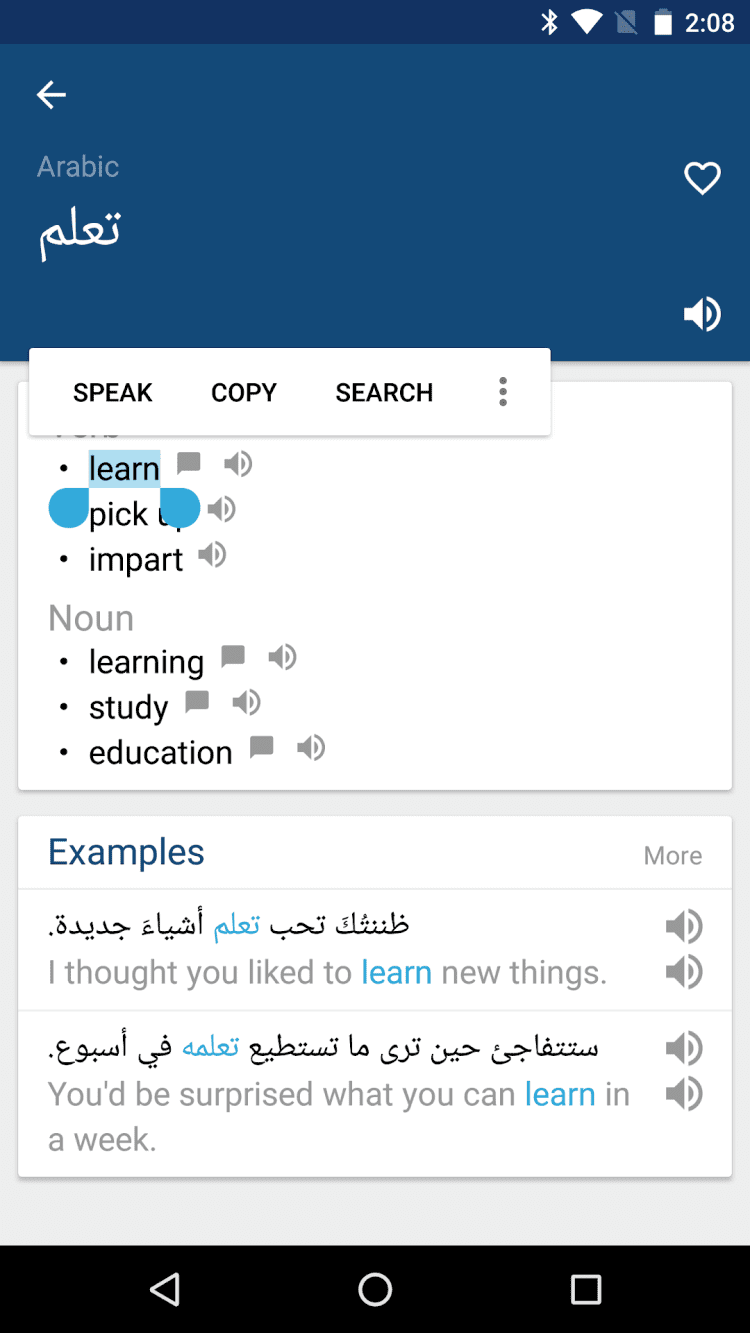The width and height of the screenshot is (750, 1333).
Task: Select SEARCH in the selection menu
Action: (384, 392)
